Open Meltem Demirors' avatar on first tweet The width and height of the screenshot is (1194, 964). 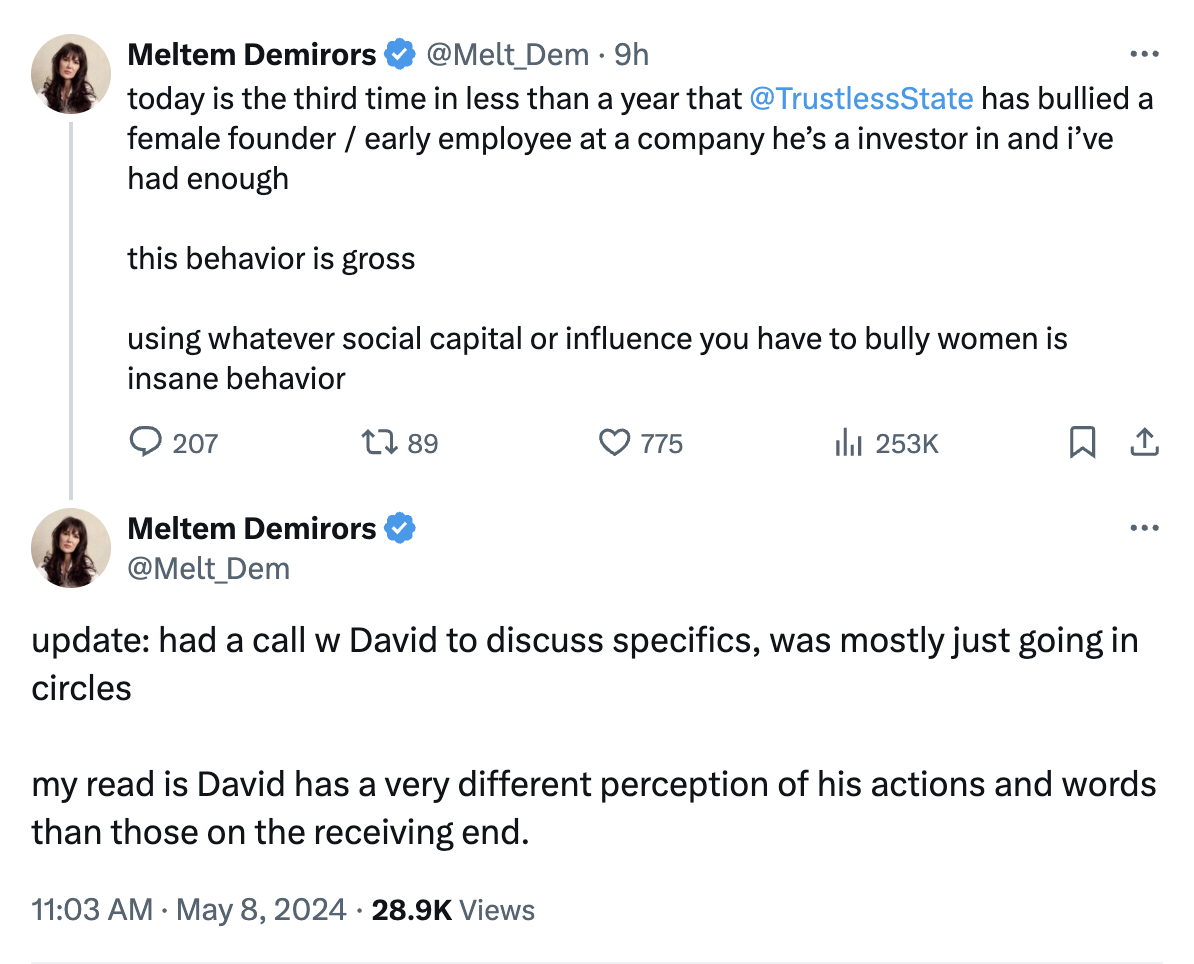[x=70, y=74]
